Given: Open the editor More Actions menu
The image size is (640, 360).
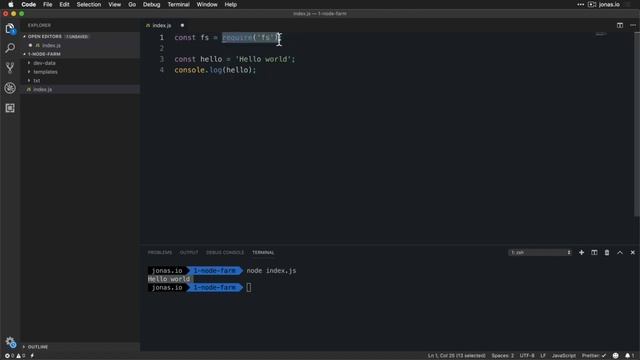Looking at the screenshot, I should (x=633, y=25).
